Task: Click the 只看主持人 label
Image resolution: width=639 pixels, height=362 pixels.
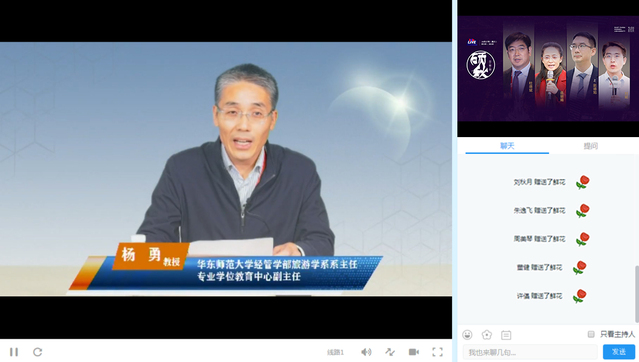Action: tap(617, 334)
